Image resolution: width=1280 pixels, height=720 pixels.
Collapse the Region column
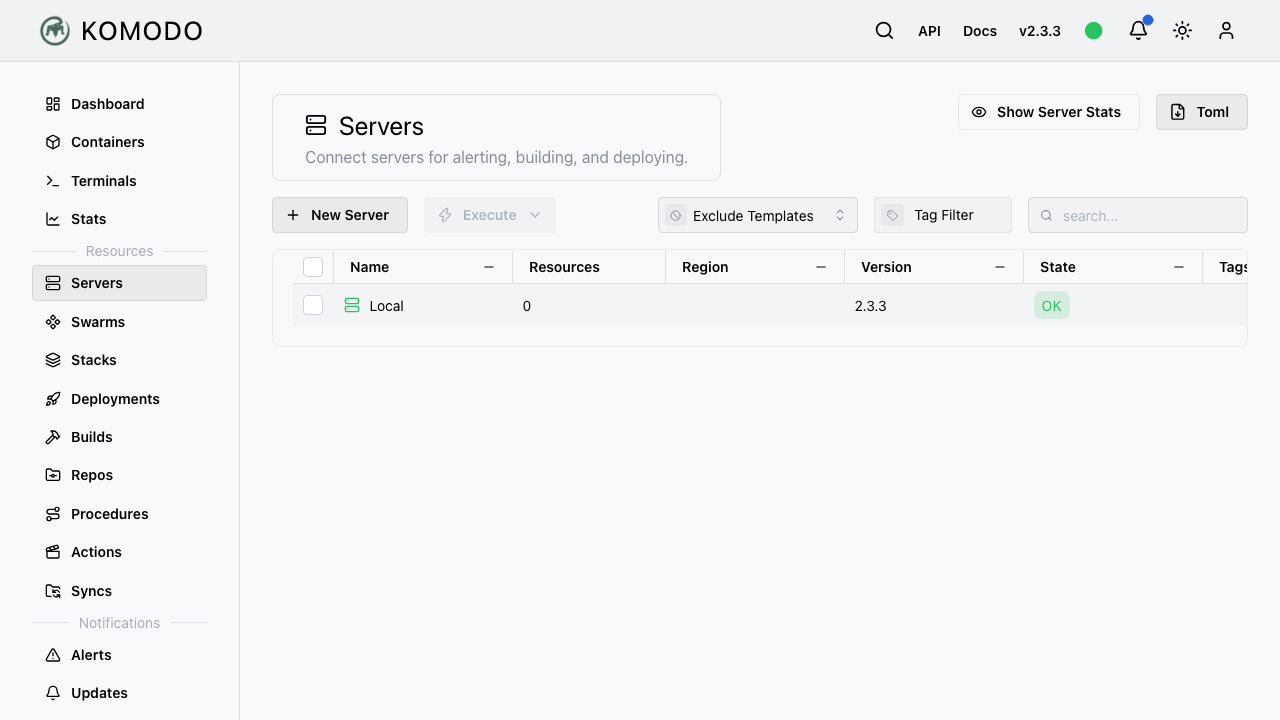pyautogui.click(x=821, y=267)
